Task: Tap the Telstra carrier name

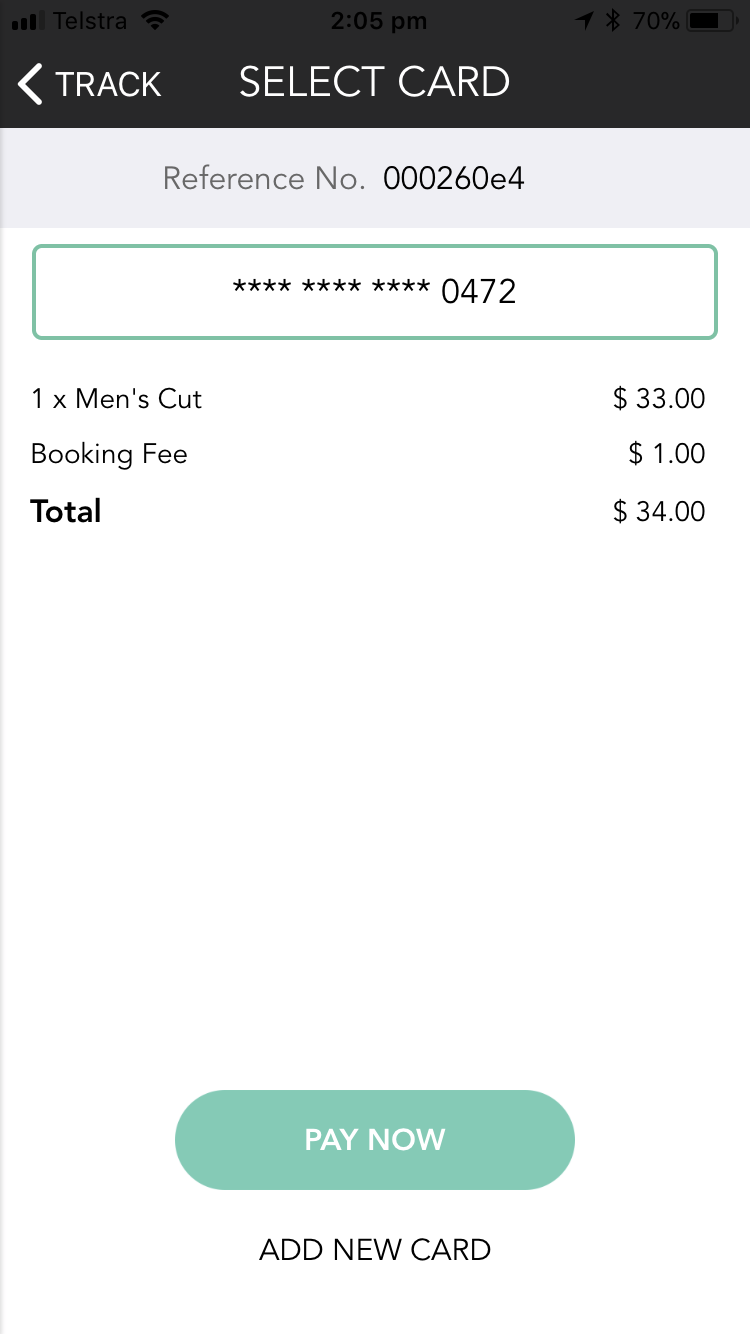Action: tap(89, 21)
